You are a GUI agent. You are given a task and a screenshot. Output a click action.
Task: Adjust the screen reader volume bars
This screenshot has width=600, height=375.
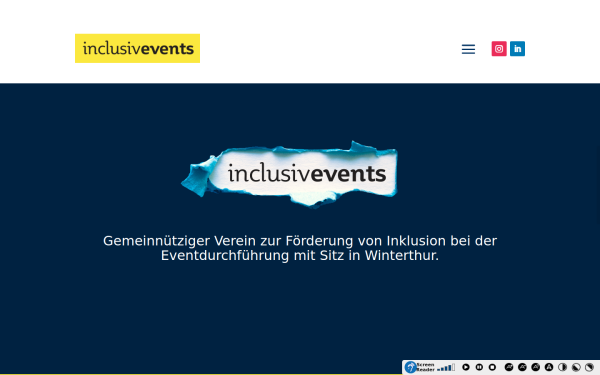[x=446, y=368]
